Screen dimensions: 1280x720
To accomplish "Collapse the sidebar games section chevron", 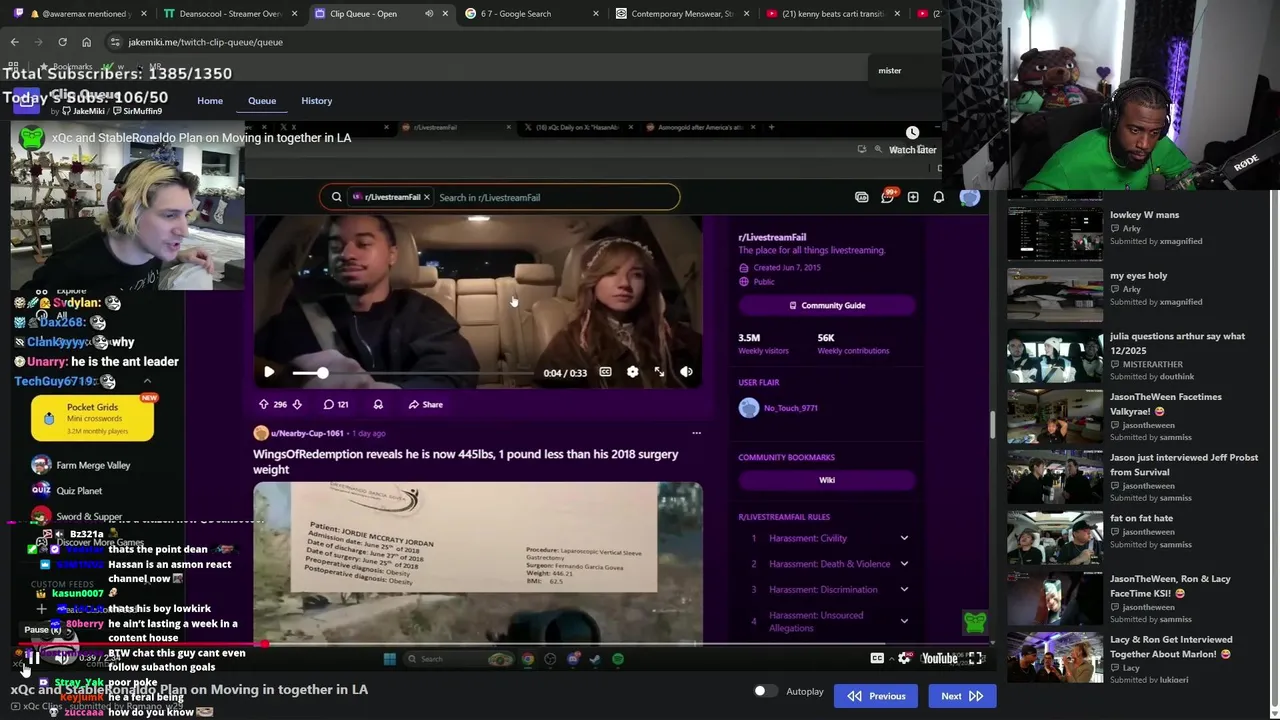I will coord(147,381).
